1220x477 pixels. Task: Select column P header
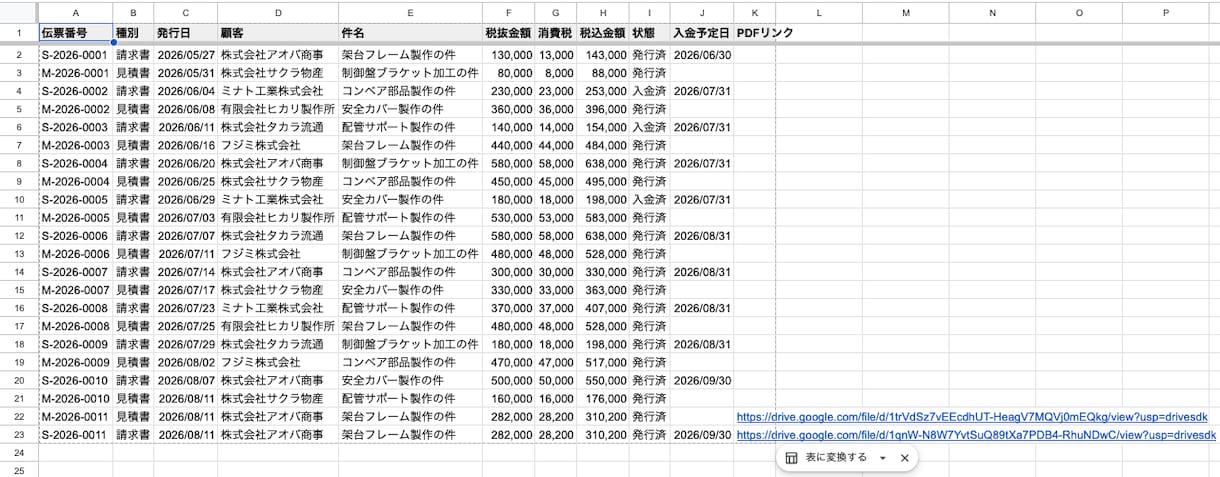click(1166, 12)
